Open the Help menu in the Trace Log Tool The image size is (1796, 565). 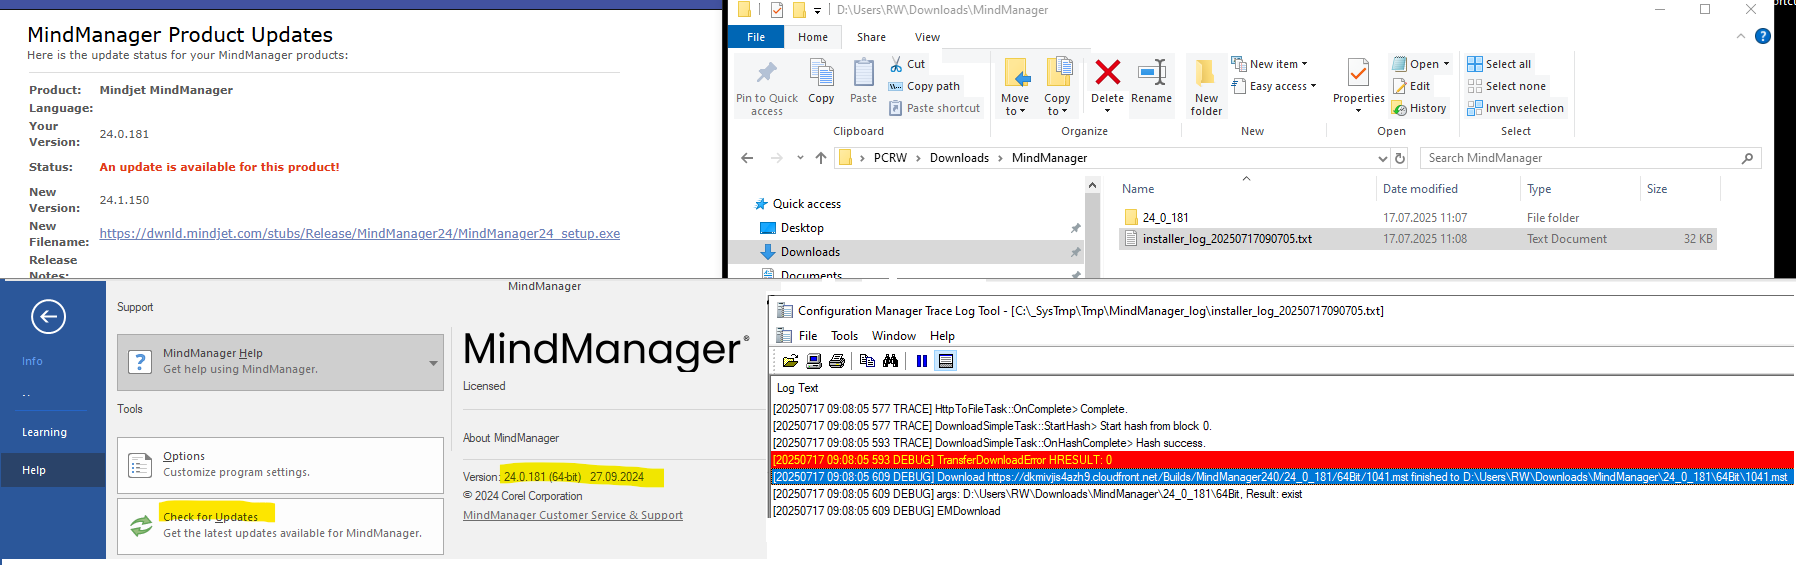click(x=942, y=336)
